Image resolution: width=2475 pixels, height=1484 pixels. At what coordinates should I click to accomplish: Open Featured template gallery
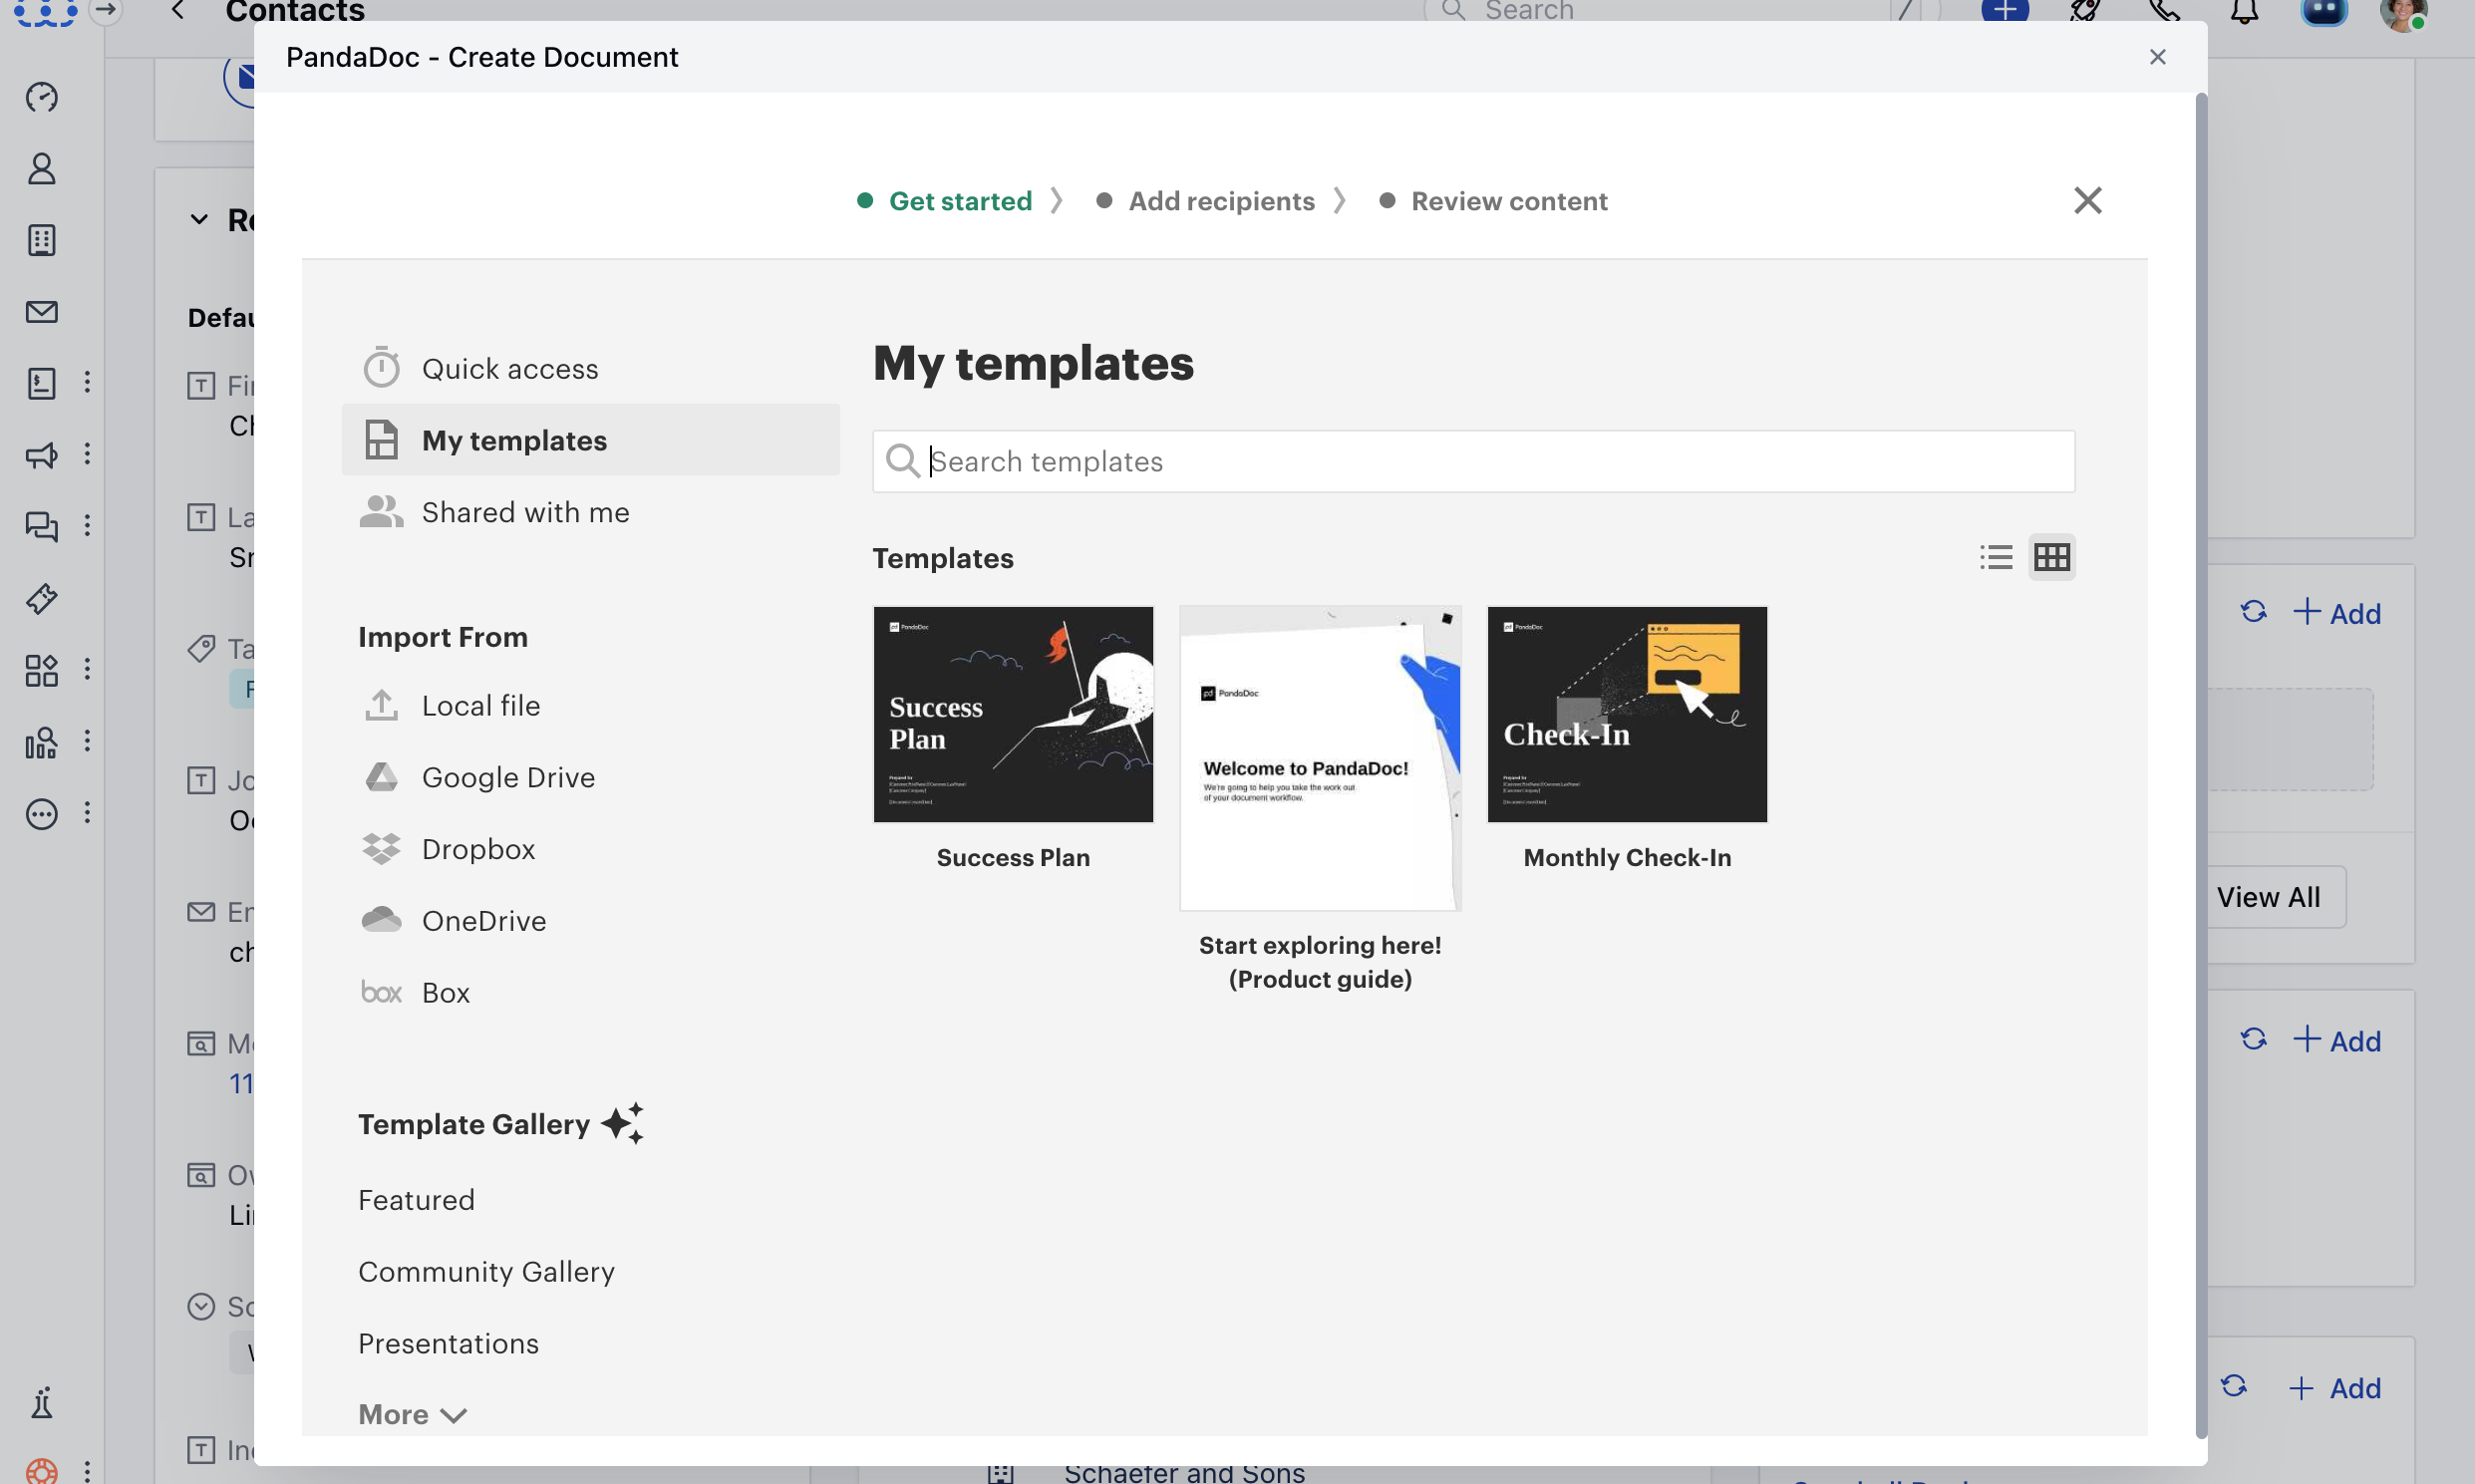point(416,1200)
